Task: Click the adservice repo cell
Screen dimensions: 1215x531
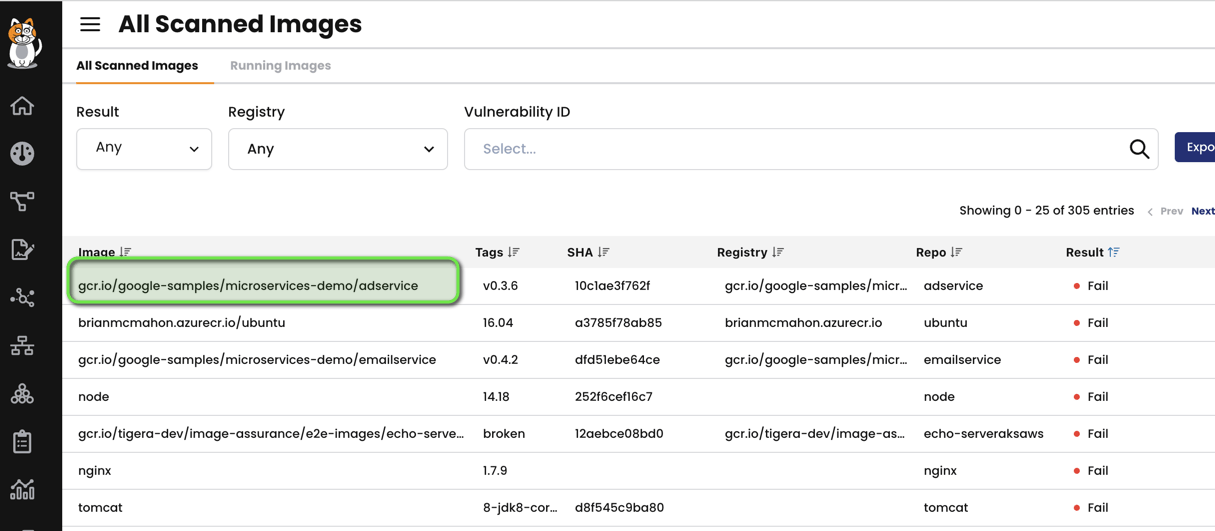Action: 953,286
